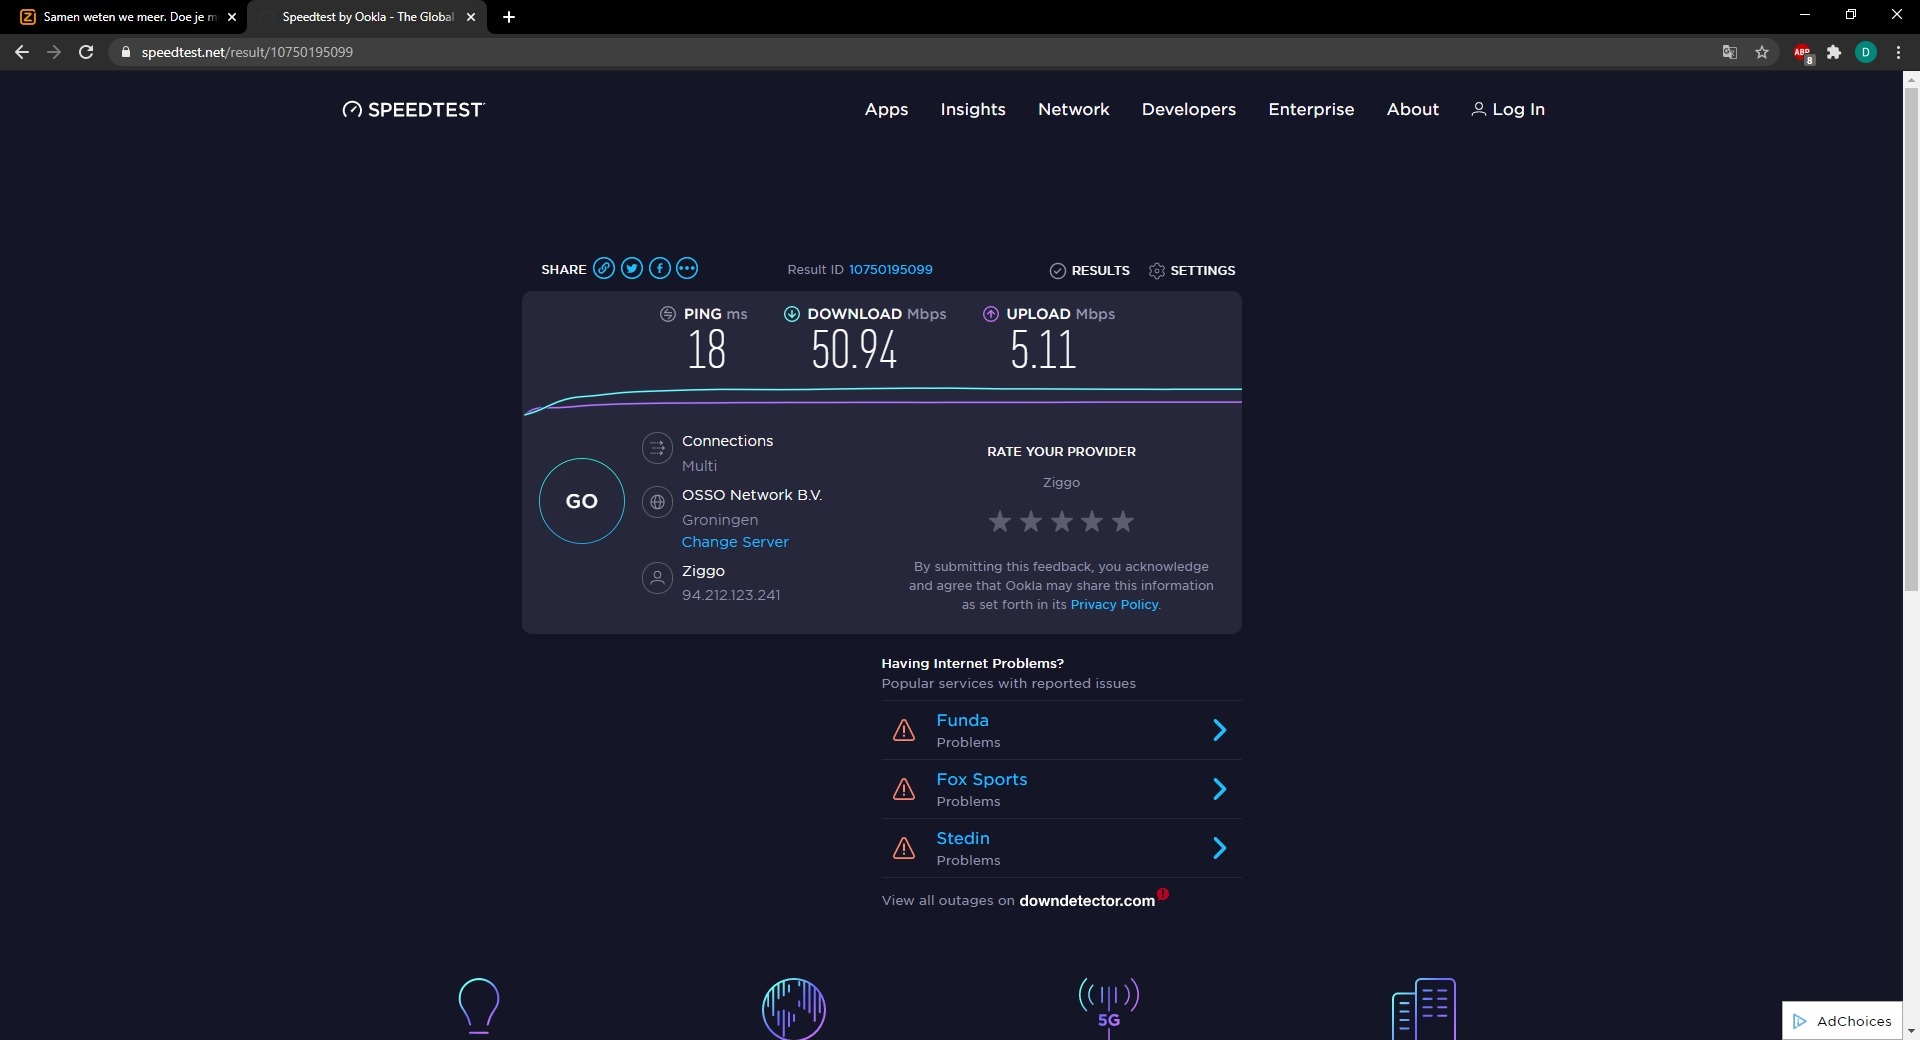This screenshot has height=1040, width=1920.
Task: Rate Ziggo with the first star
Action: tap(999, 521)
